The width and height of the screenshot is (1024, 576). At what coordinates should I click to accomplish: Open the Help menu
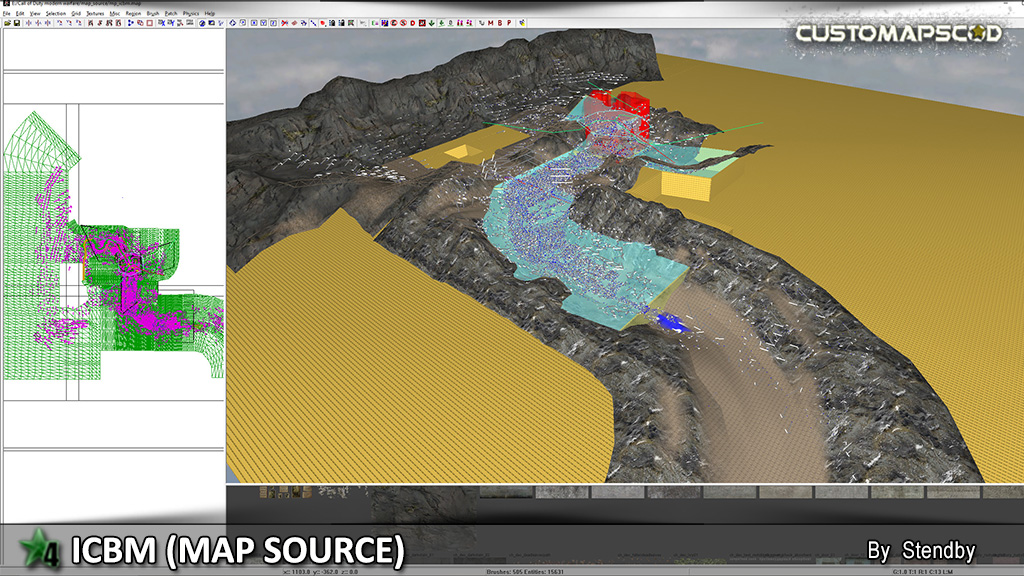[210, 13]
